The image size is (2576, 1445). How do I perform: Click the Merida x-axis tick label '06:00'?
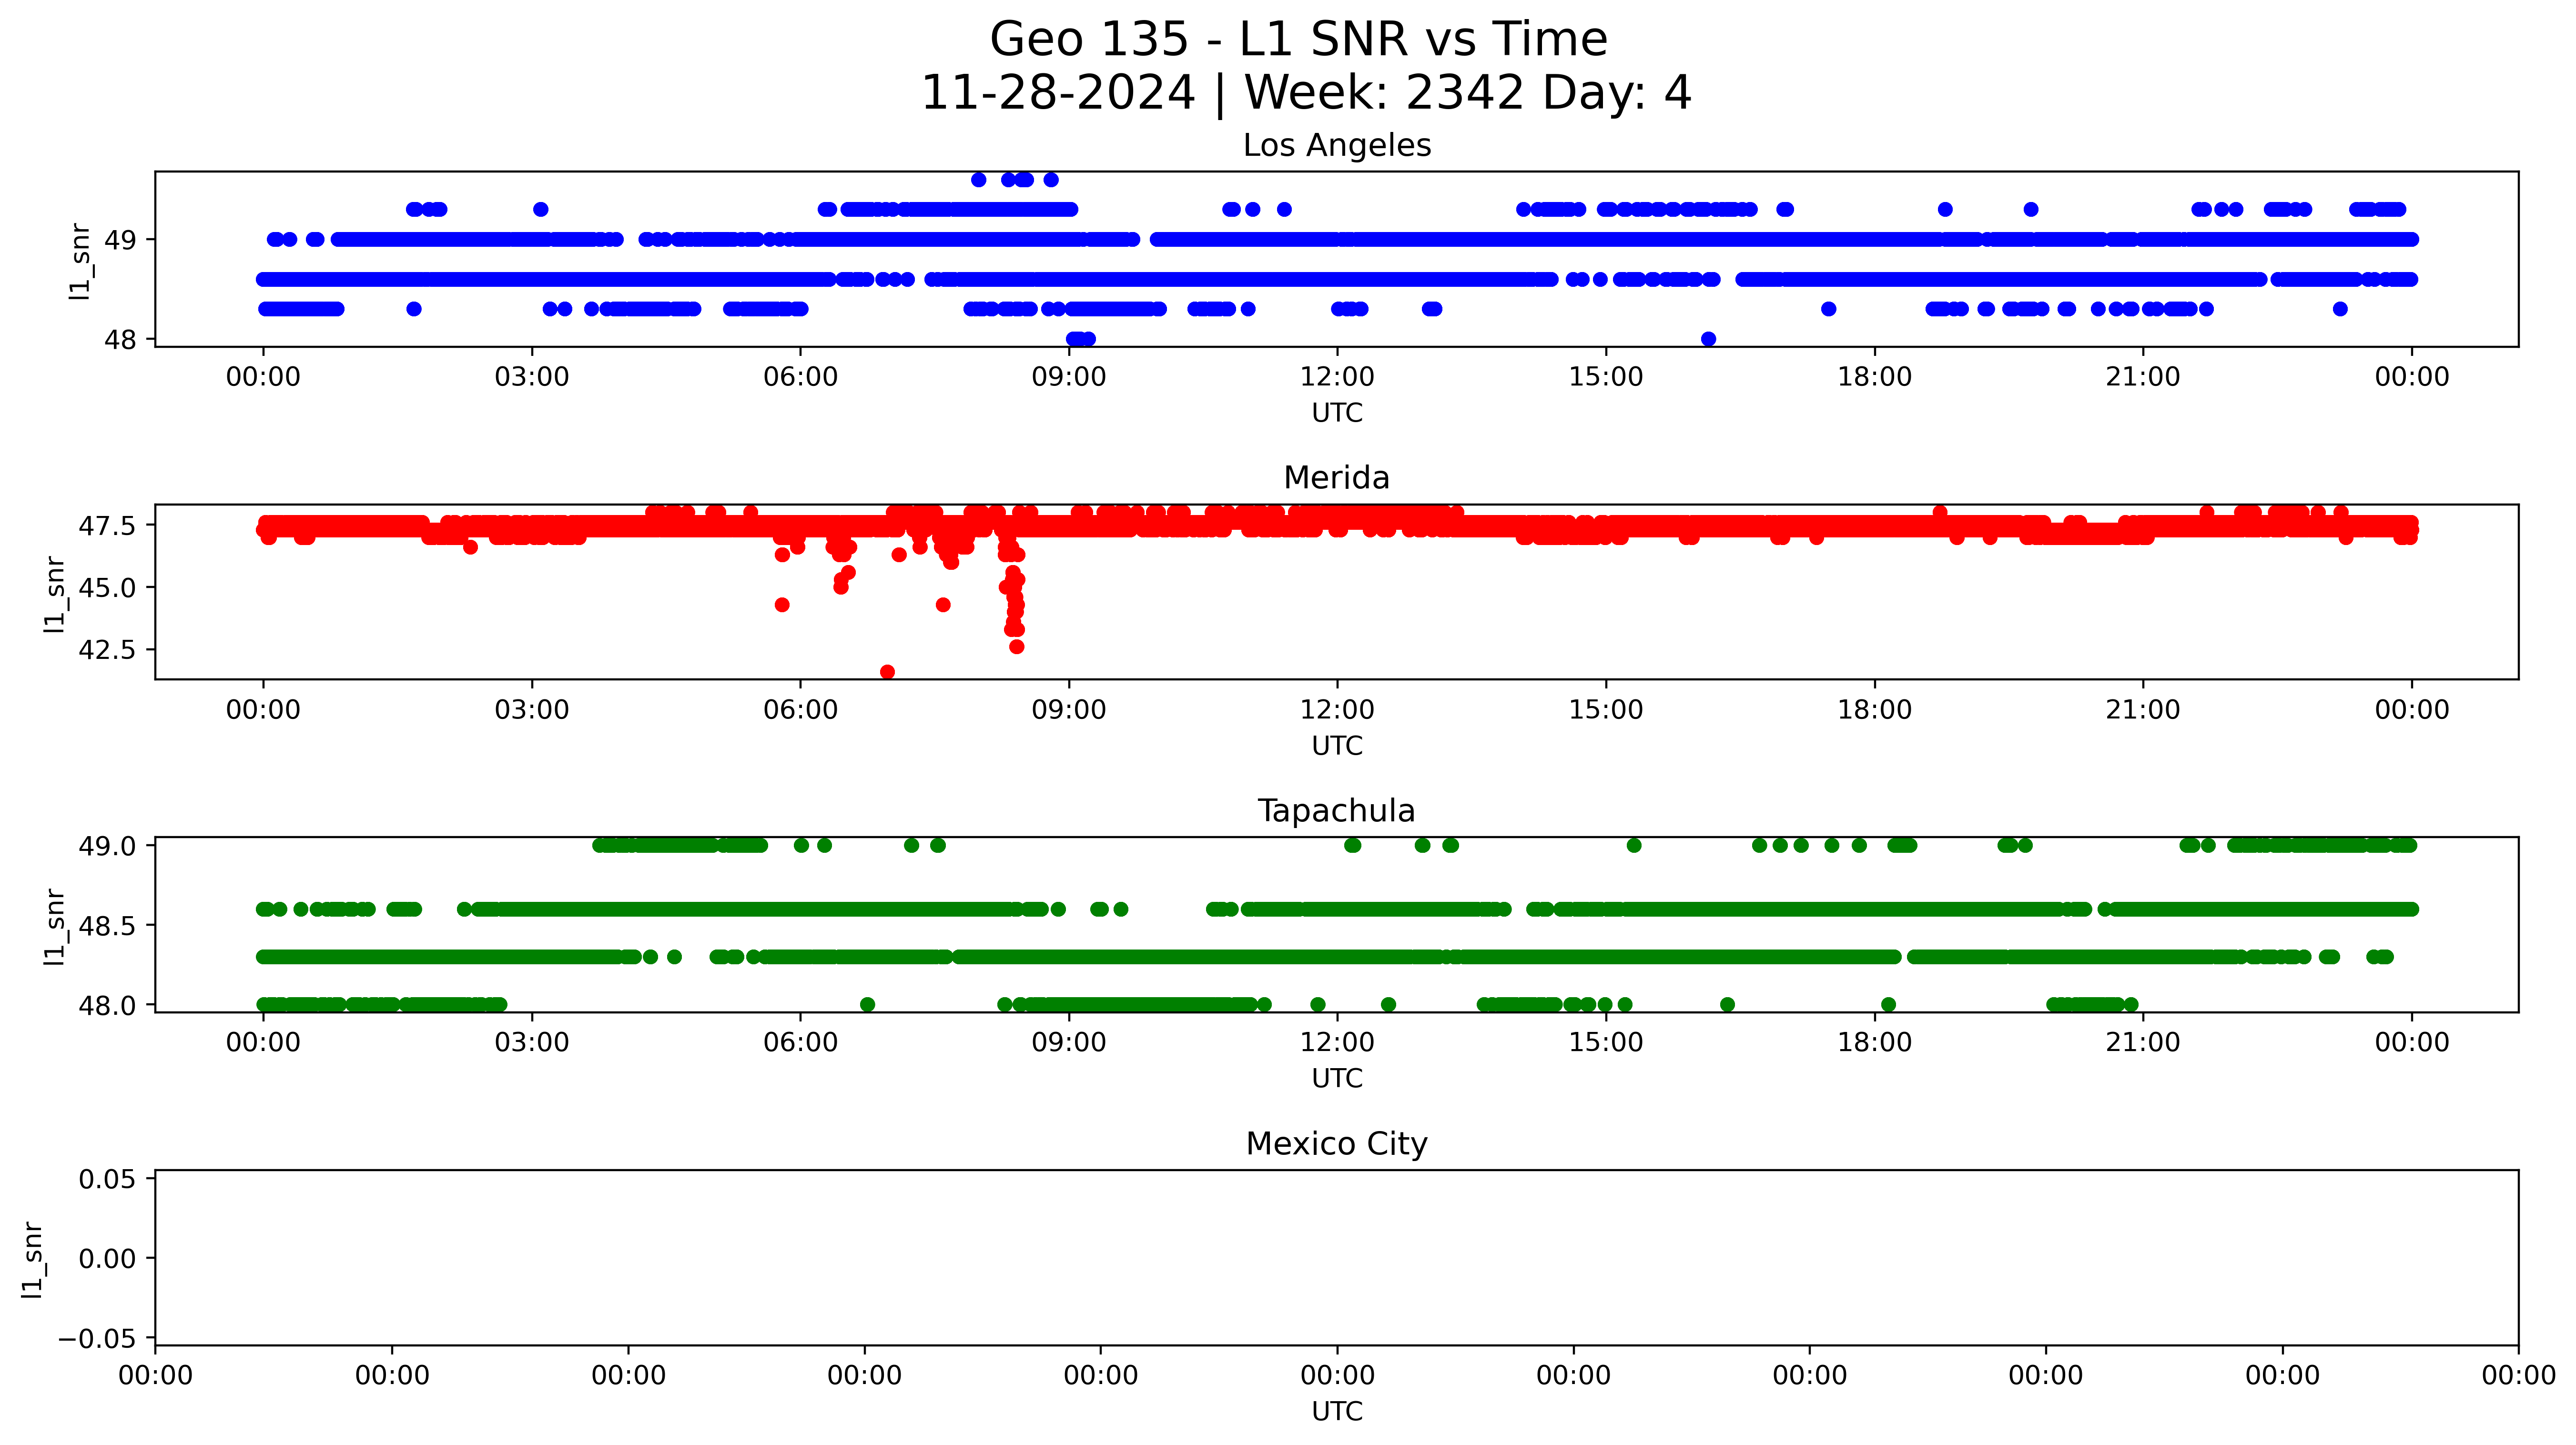[800, 710]
